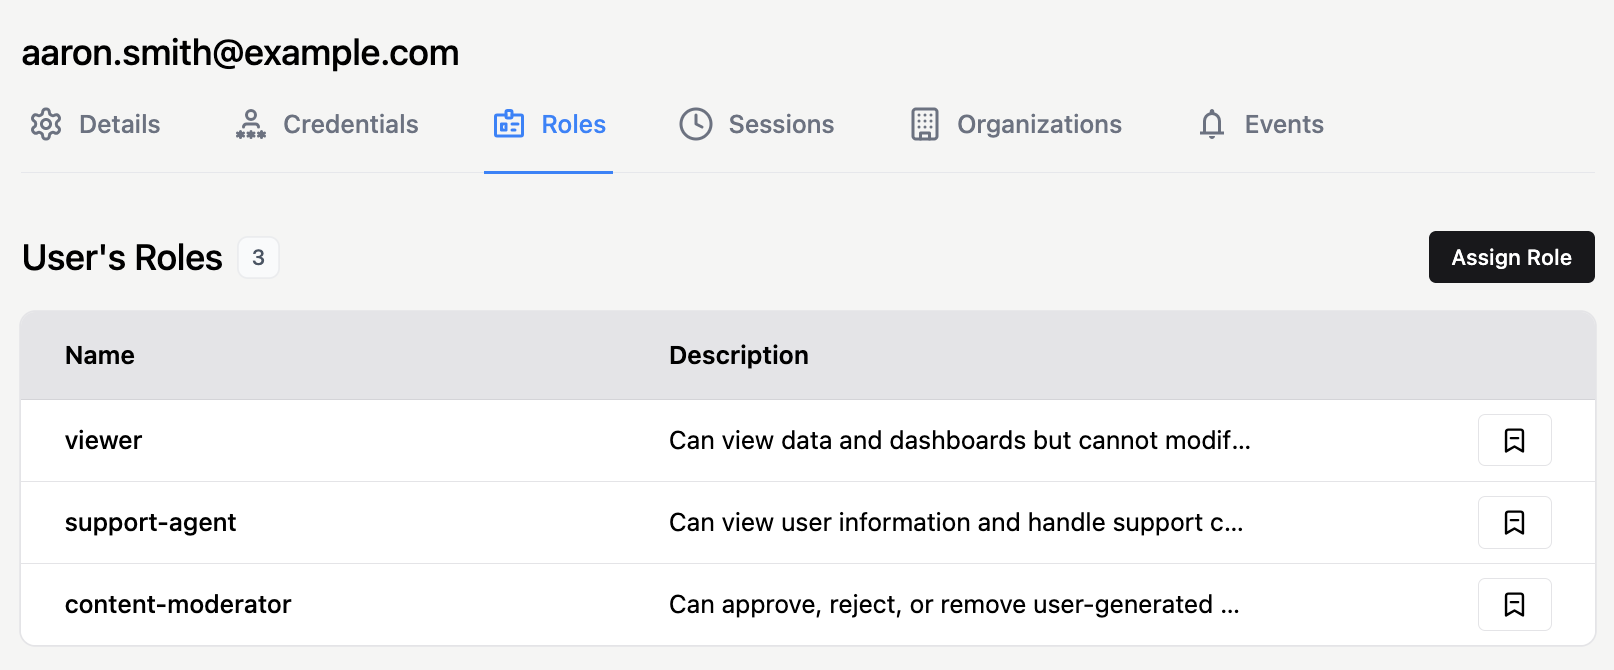1614x670 pixels.
Task: Select the Roles tab
Action: (x=549, y=124)
